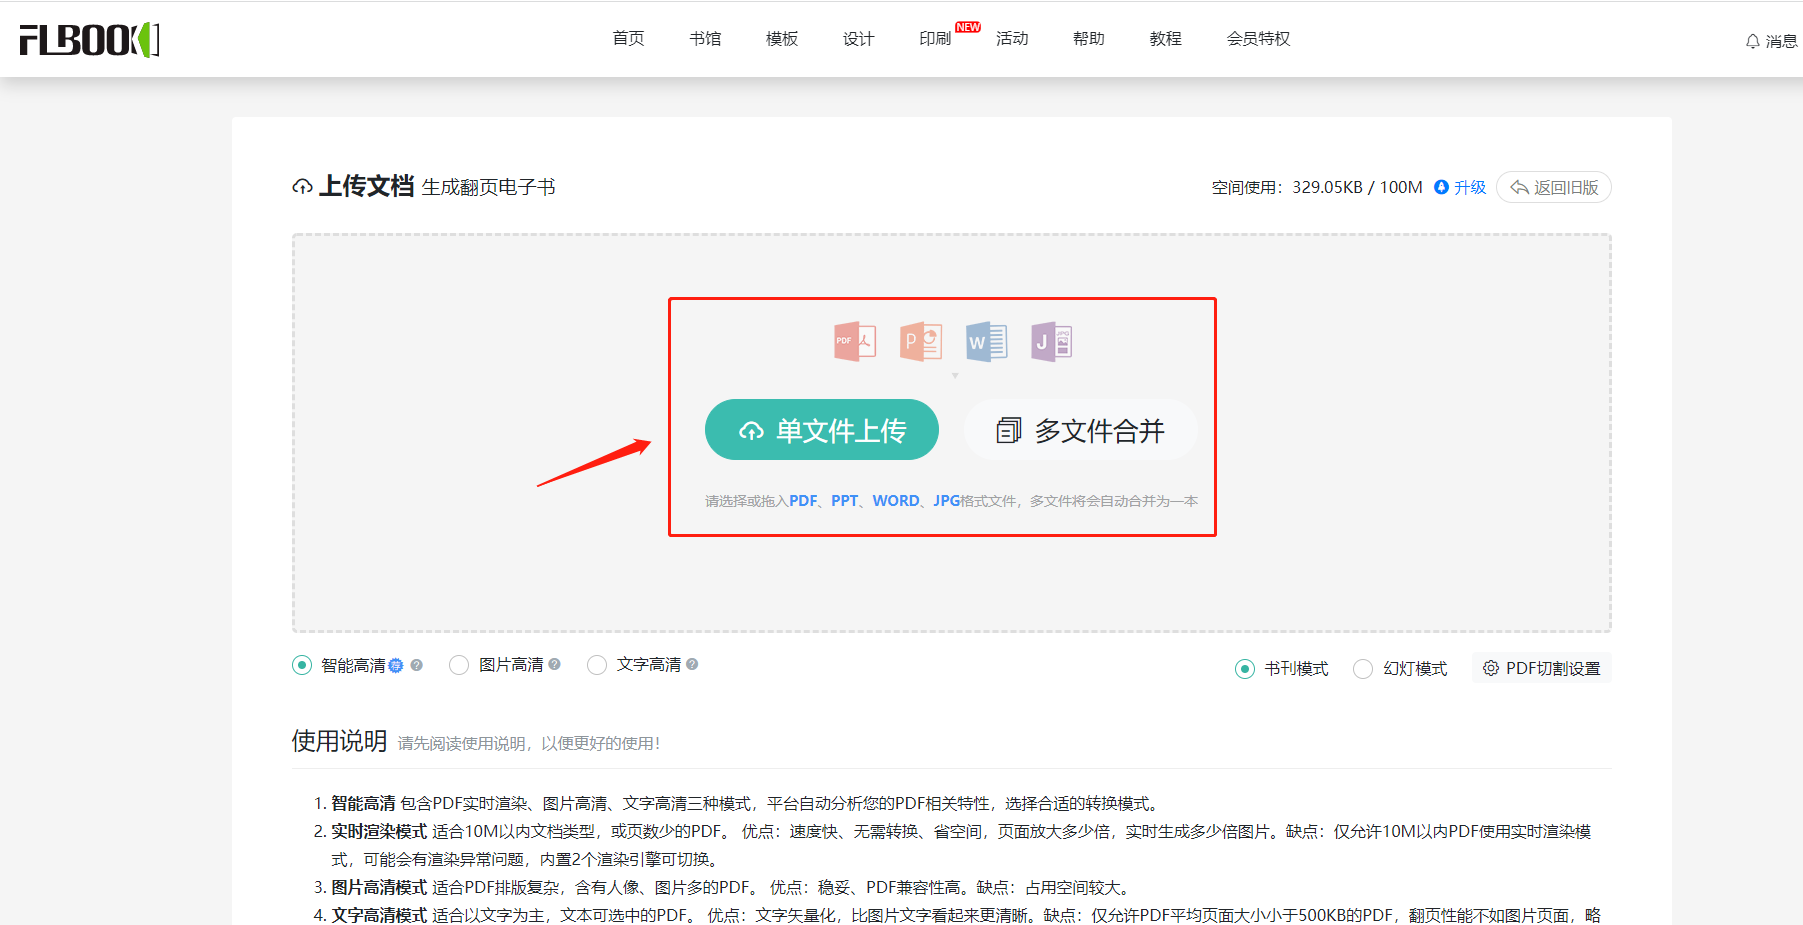Click help icon beside 图片高清

(x=554, y=664)
